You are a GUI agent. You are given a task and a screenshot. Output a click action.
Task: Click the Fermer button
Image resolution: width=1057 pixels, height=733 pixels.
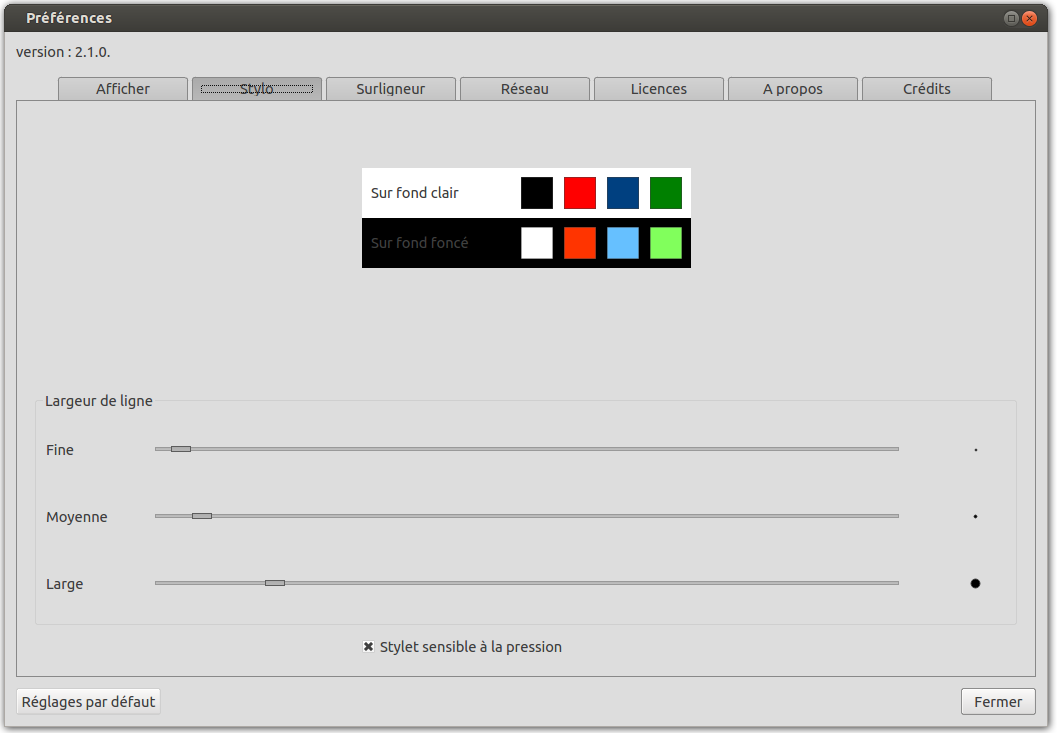click(997, 702)
